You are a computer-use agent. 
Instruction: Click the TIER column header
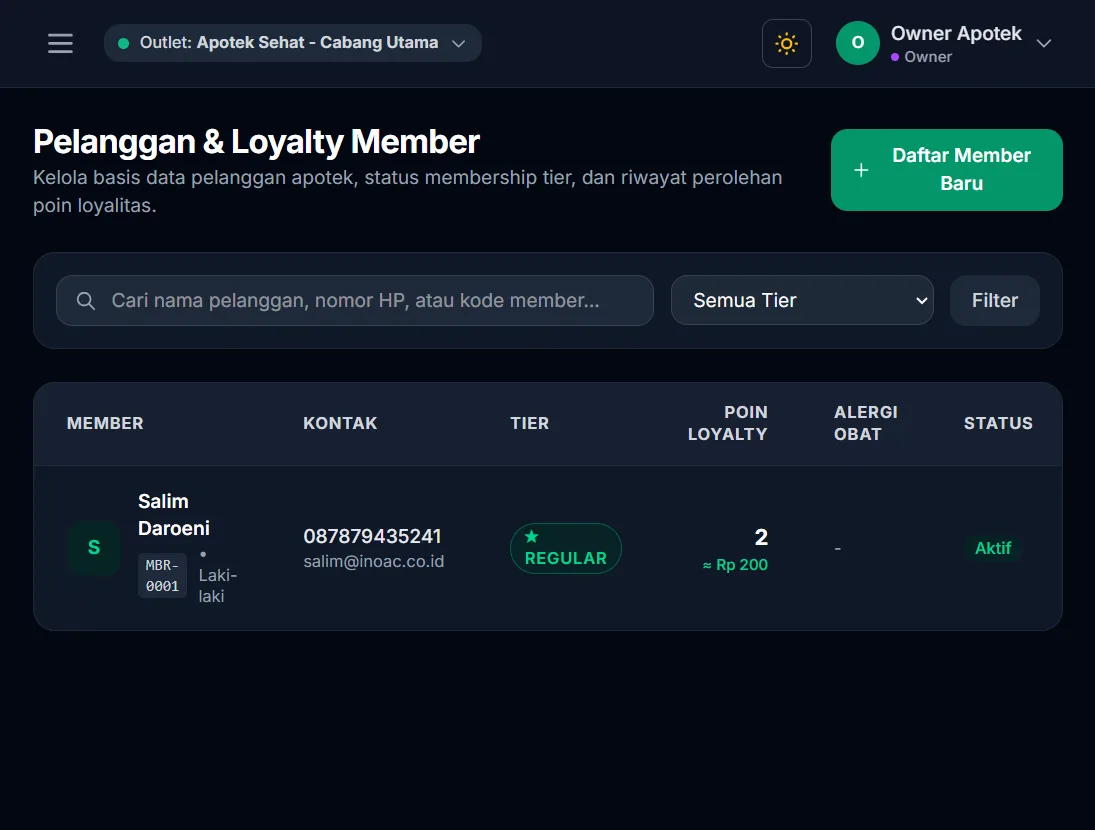coord(529,423)
